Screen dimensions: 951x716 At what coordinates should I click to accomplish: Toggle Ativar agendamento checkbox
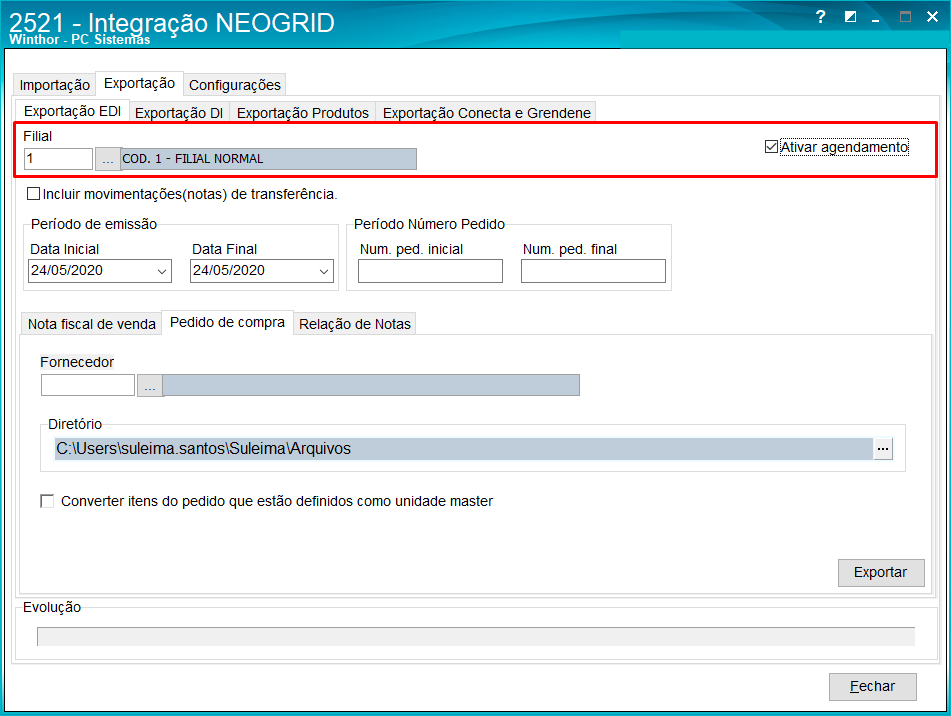click(x=771, y=147)
